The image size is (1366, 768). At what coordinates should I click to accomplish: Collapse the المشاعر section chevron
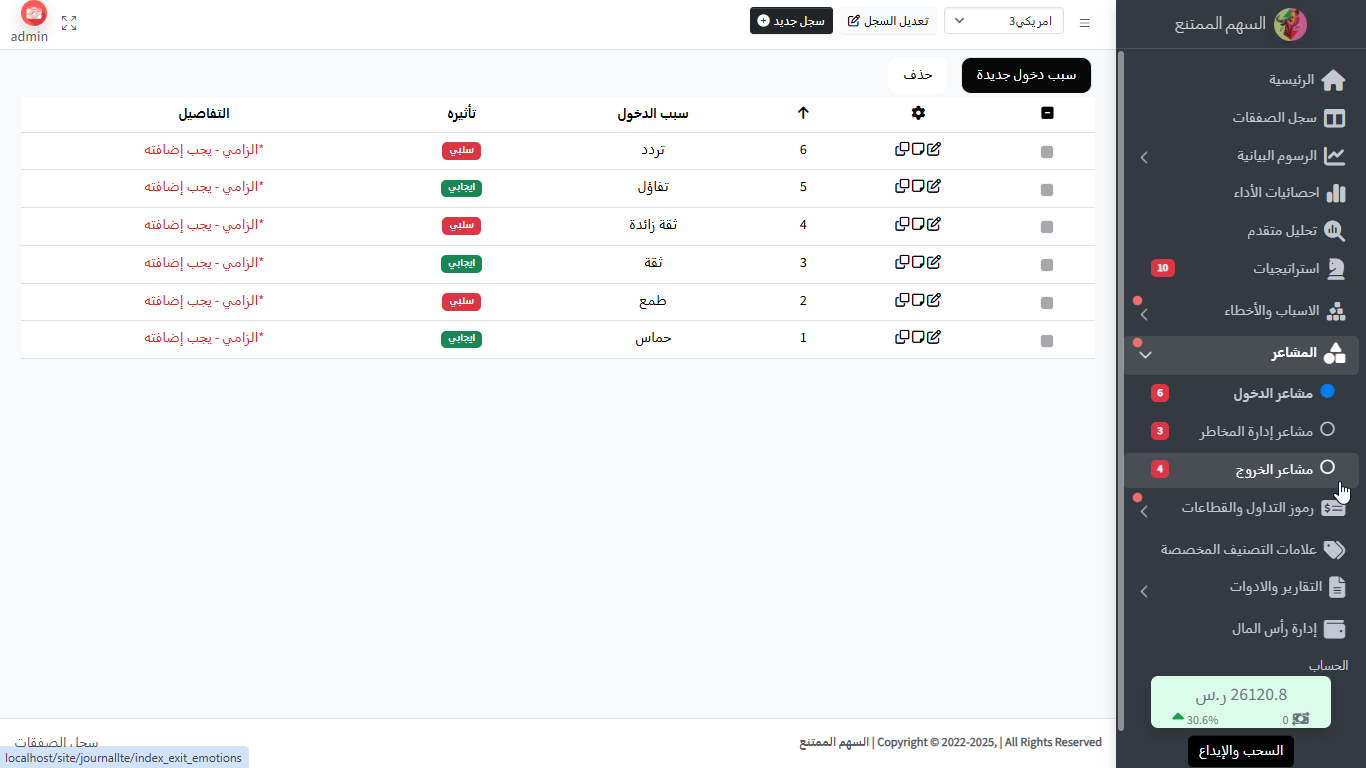[x=1145, y=355]
